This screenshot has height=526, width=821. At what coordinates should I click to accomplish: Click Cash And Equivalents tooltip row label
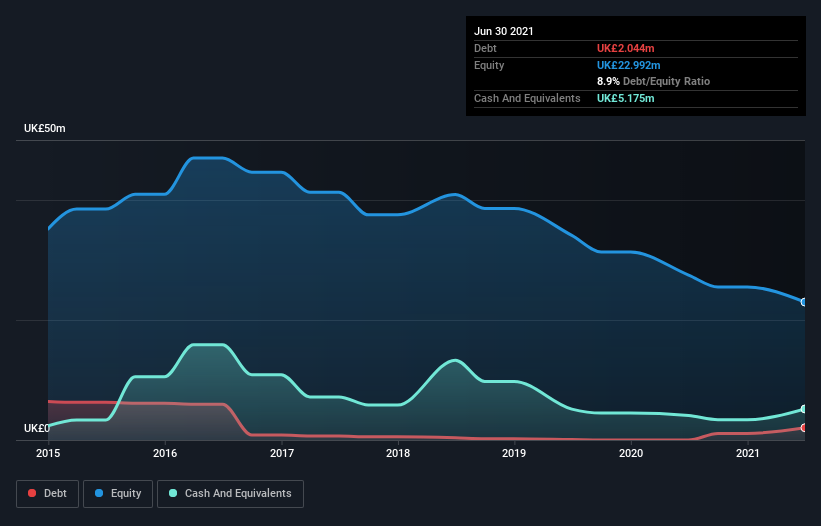point(527,98)
